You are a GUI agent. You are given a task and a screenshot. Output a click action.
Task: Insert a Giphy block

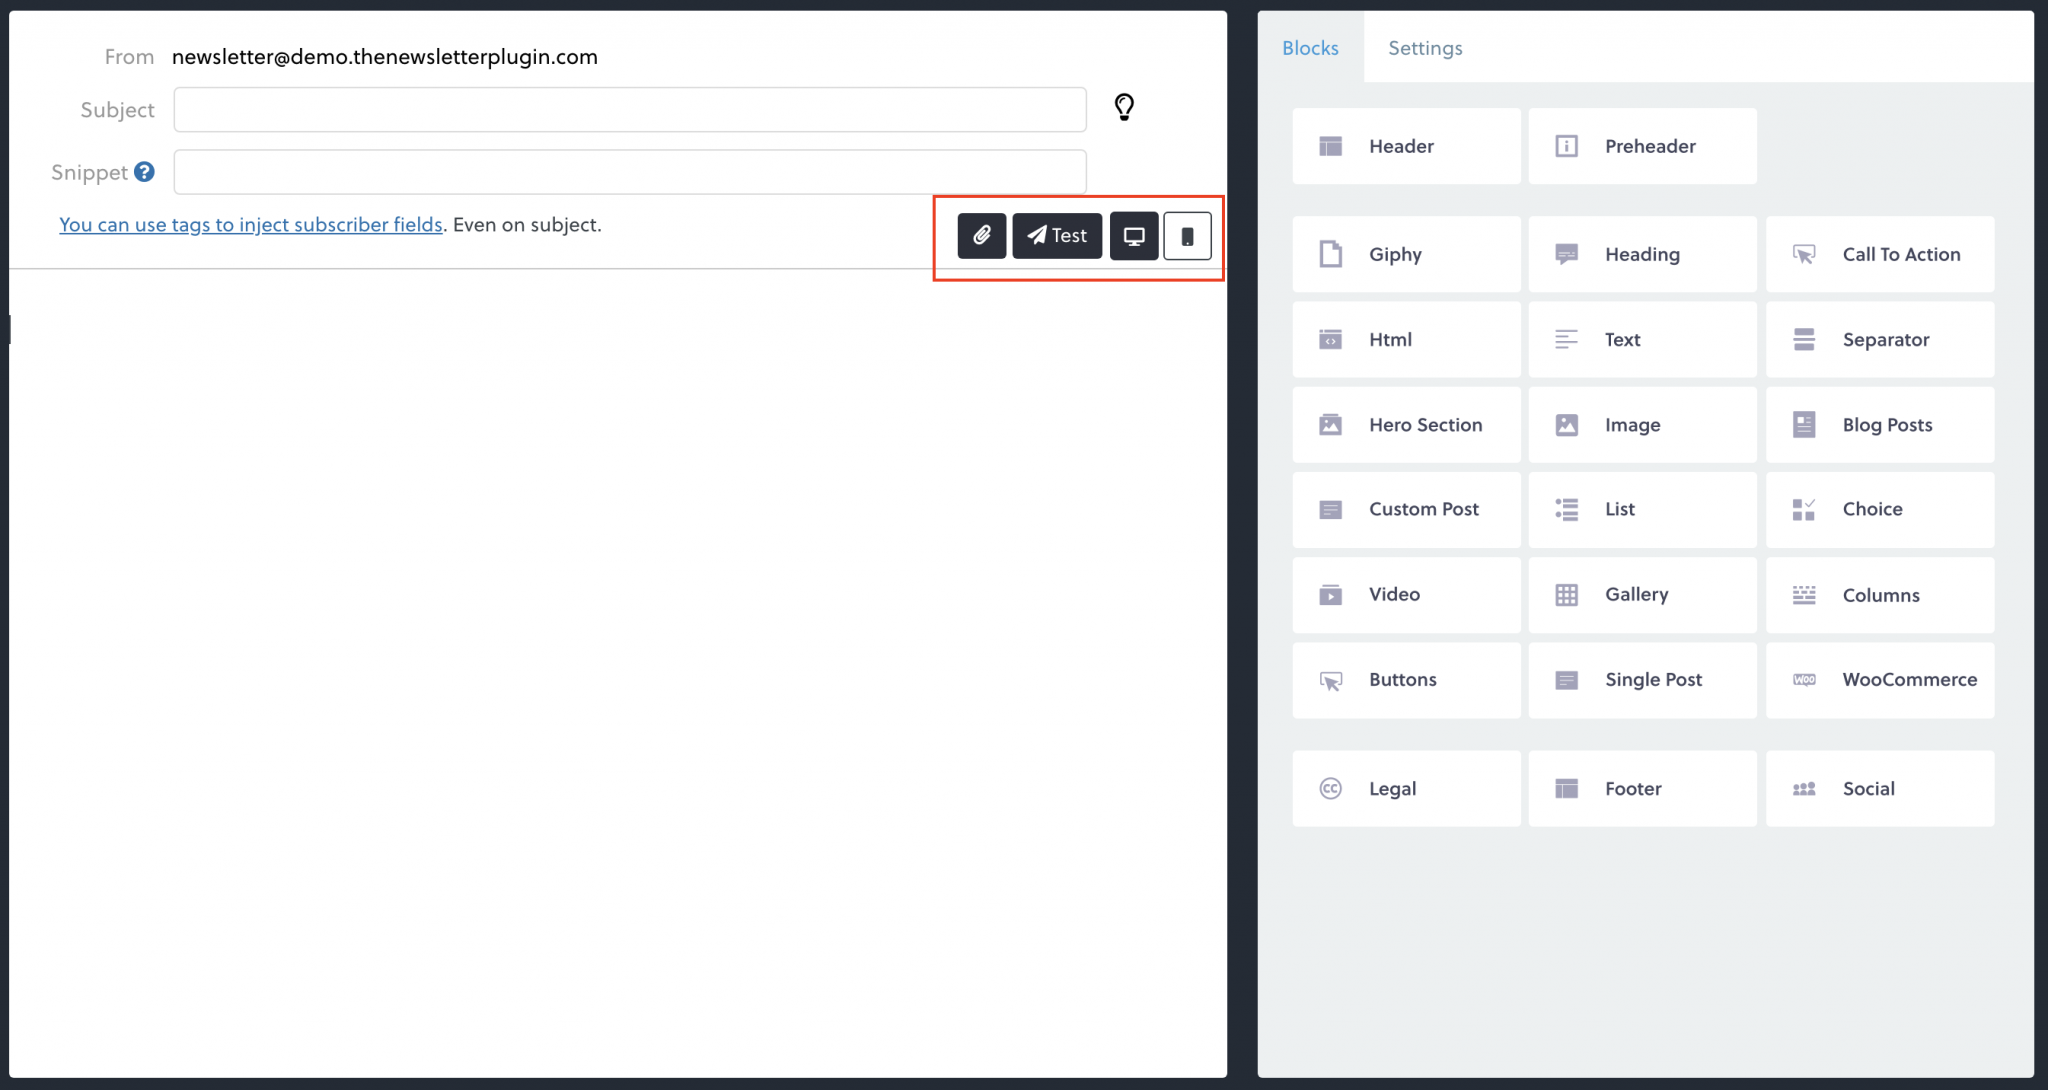click(1405, 254)
